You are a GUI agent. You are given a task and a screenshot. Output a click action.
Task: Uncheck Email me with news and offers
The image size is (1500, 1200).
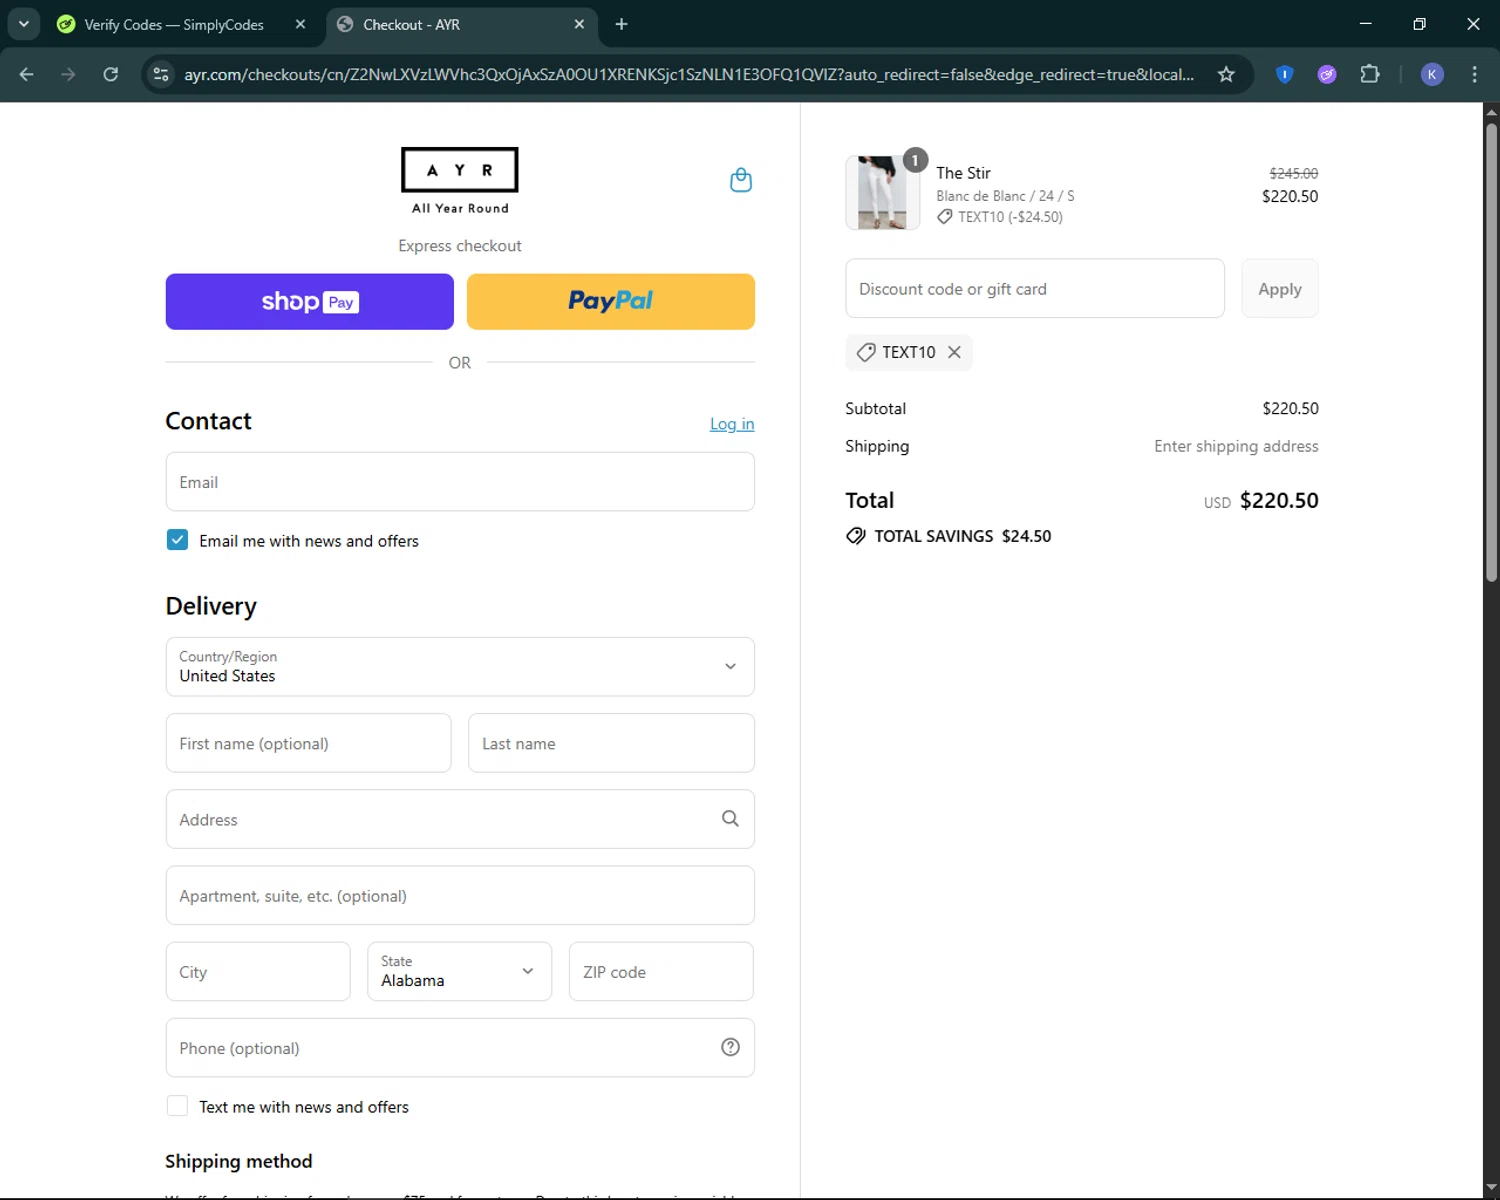(177, 540)
